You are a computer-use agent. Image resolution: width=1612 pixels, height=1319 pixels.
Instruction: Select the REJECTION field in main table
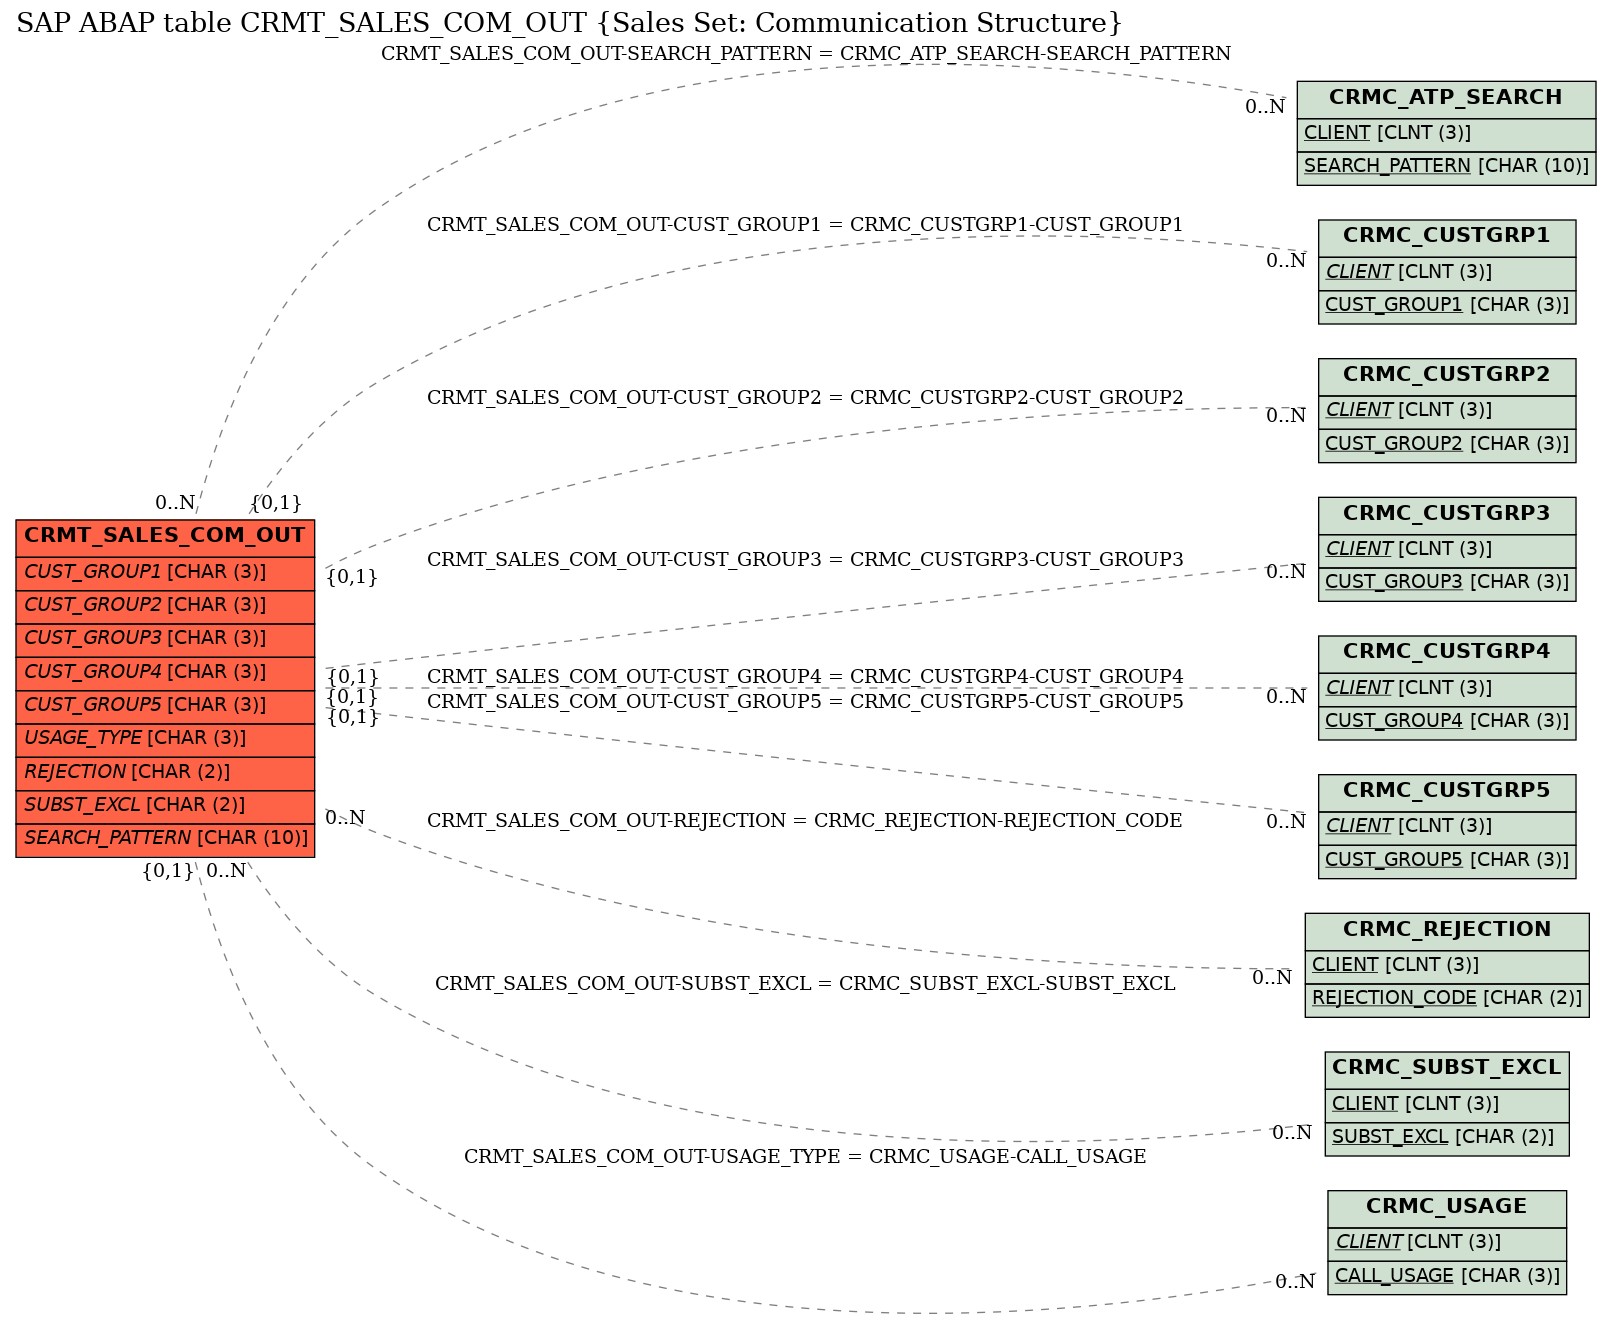165,773
